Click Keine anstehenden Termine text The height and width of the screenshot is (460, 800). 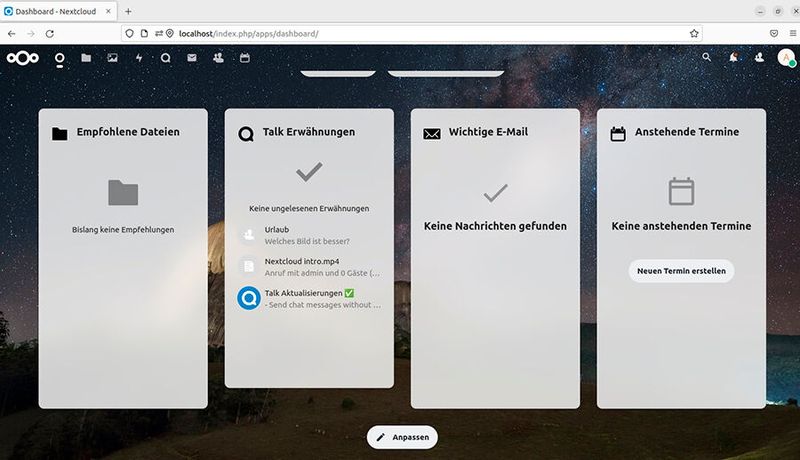tap(681, 226)
